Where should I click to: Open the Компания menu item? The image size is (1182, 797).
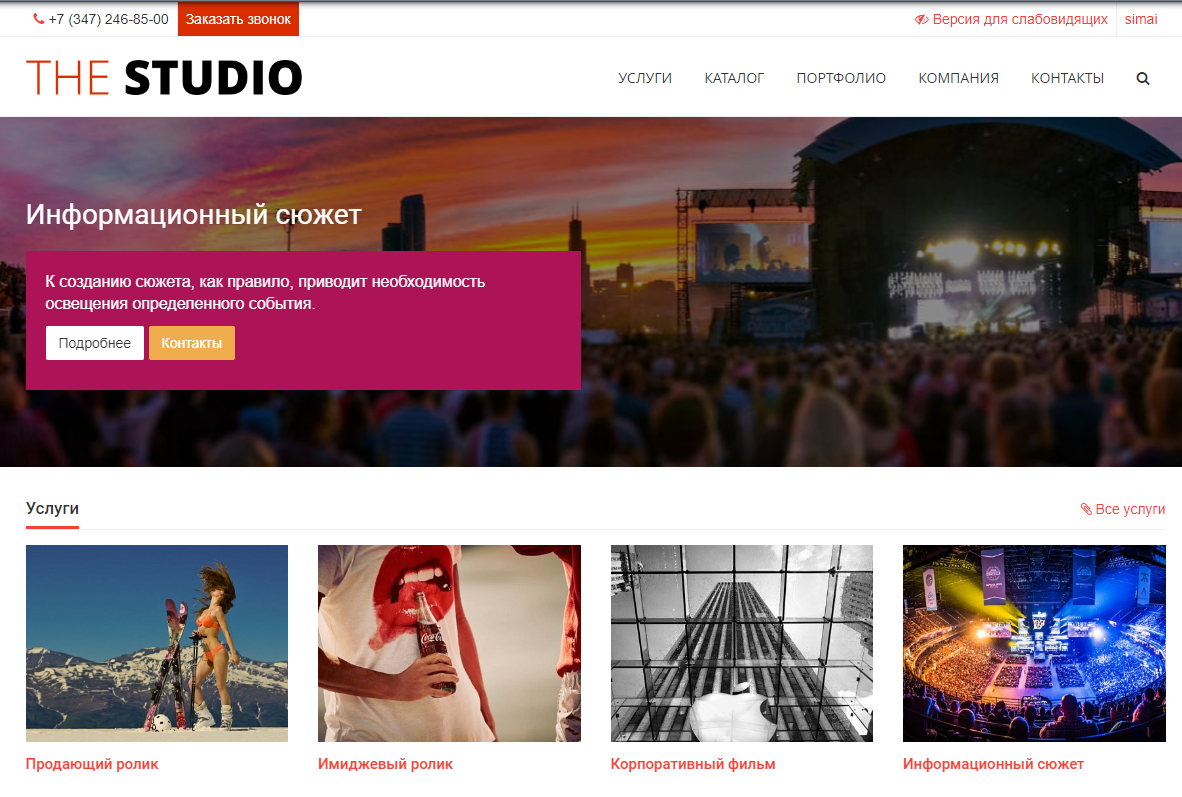958,78
